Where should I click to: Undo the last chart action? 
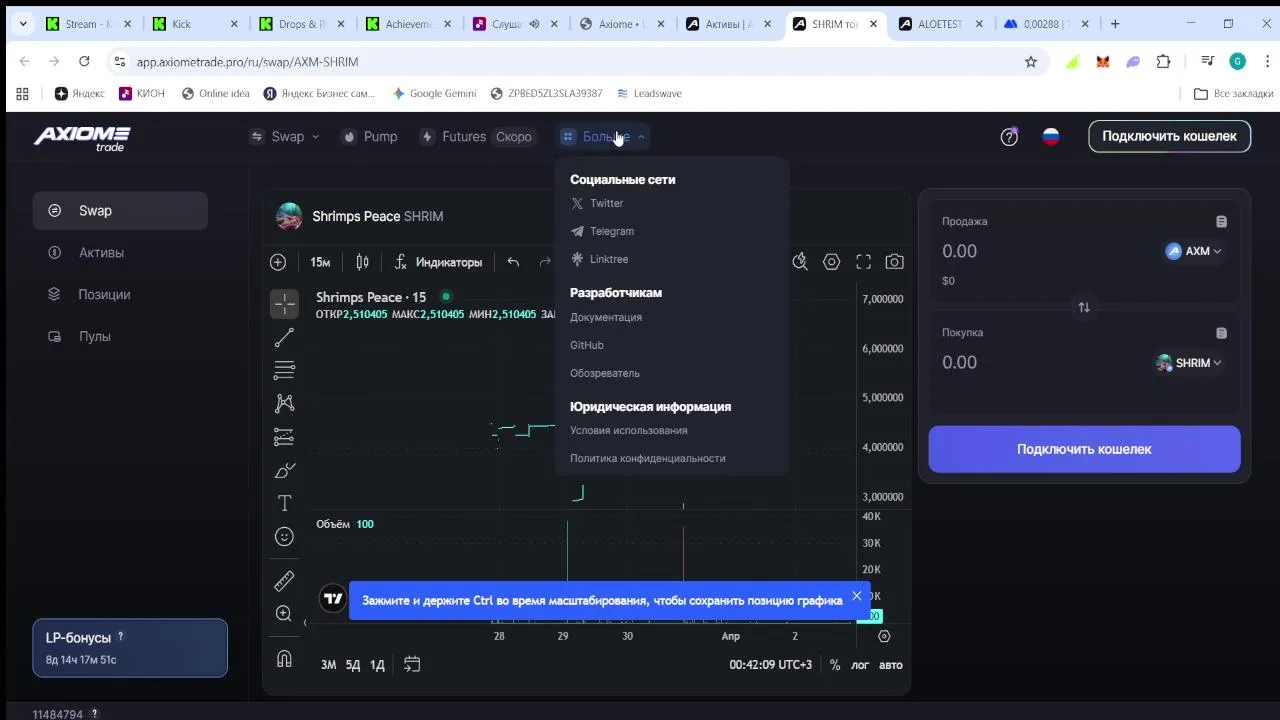coord(513,262)
